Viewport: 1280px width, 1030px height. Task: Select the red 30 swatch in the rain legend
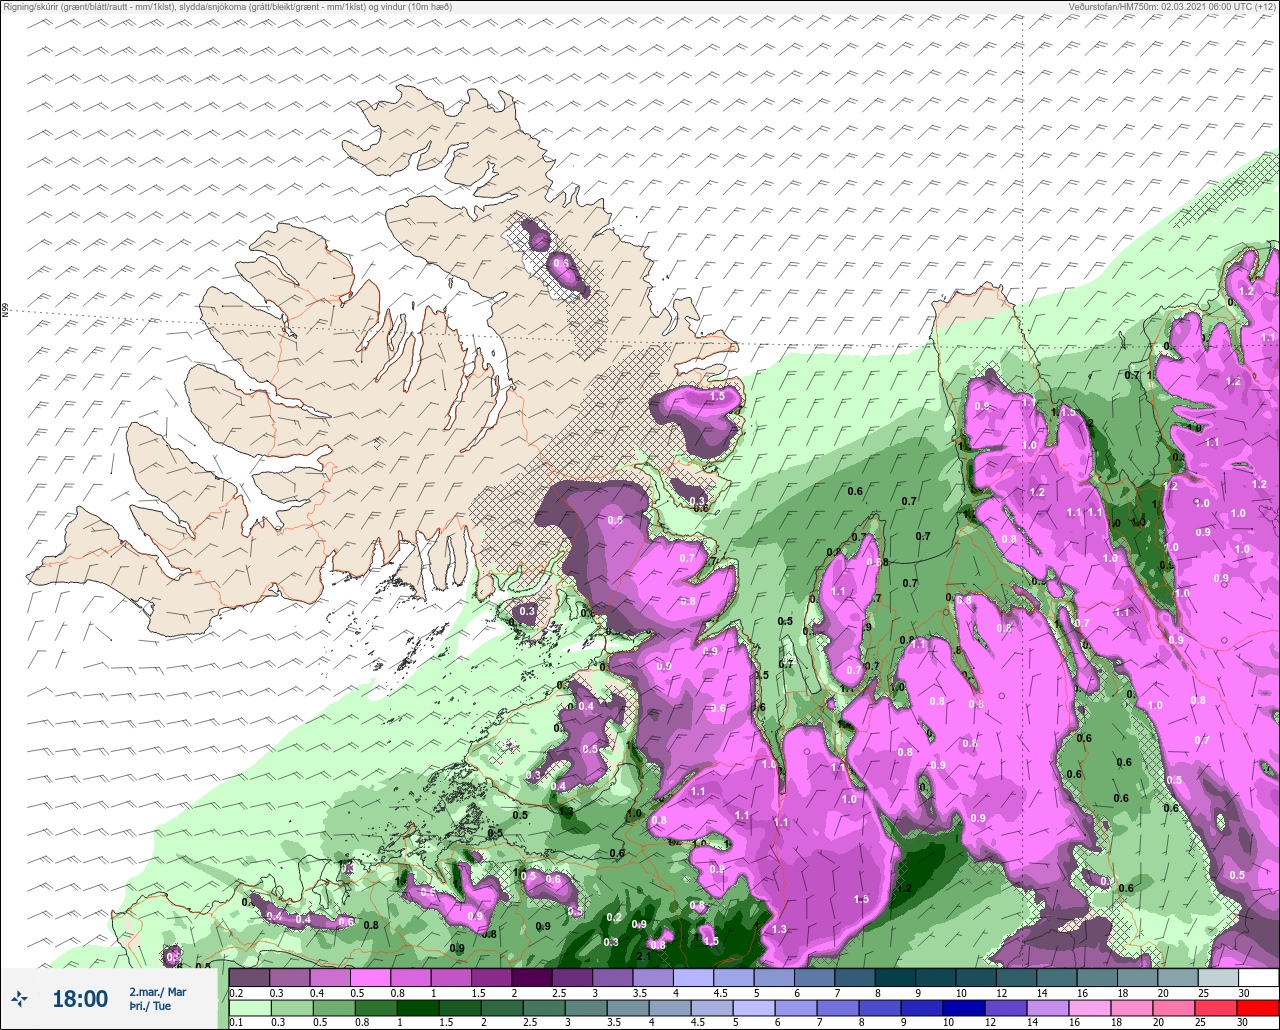tap(1258, 1008)
